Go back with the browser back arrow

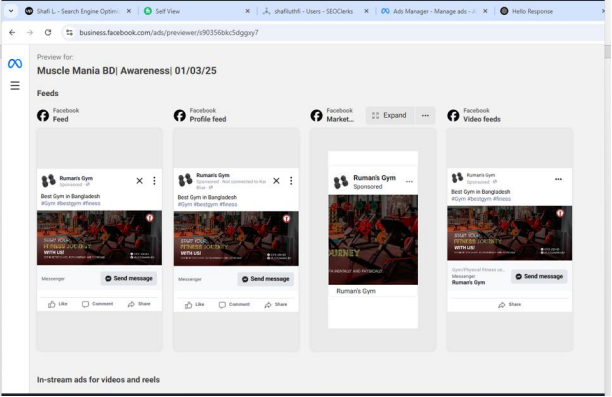point(12,32)
